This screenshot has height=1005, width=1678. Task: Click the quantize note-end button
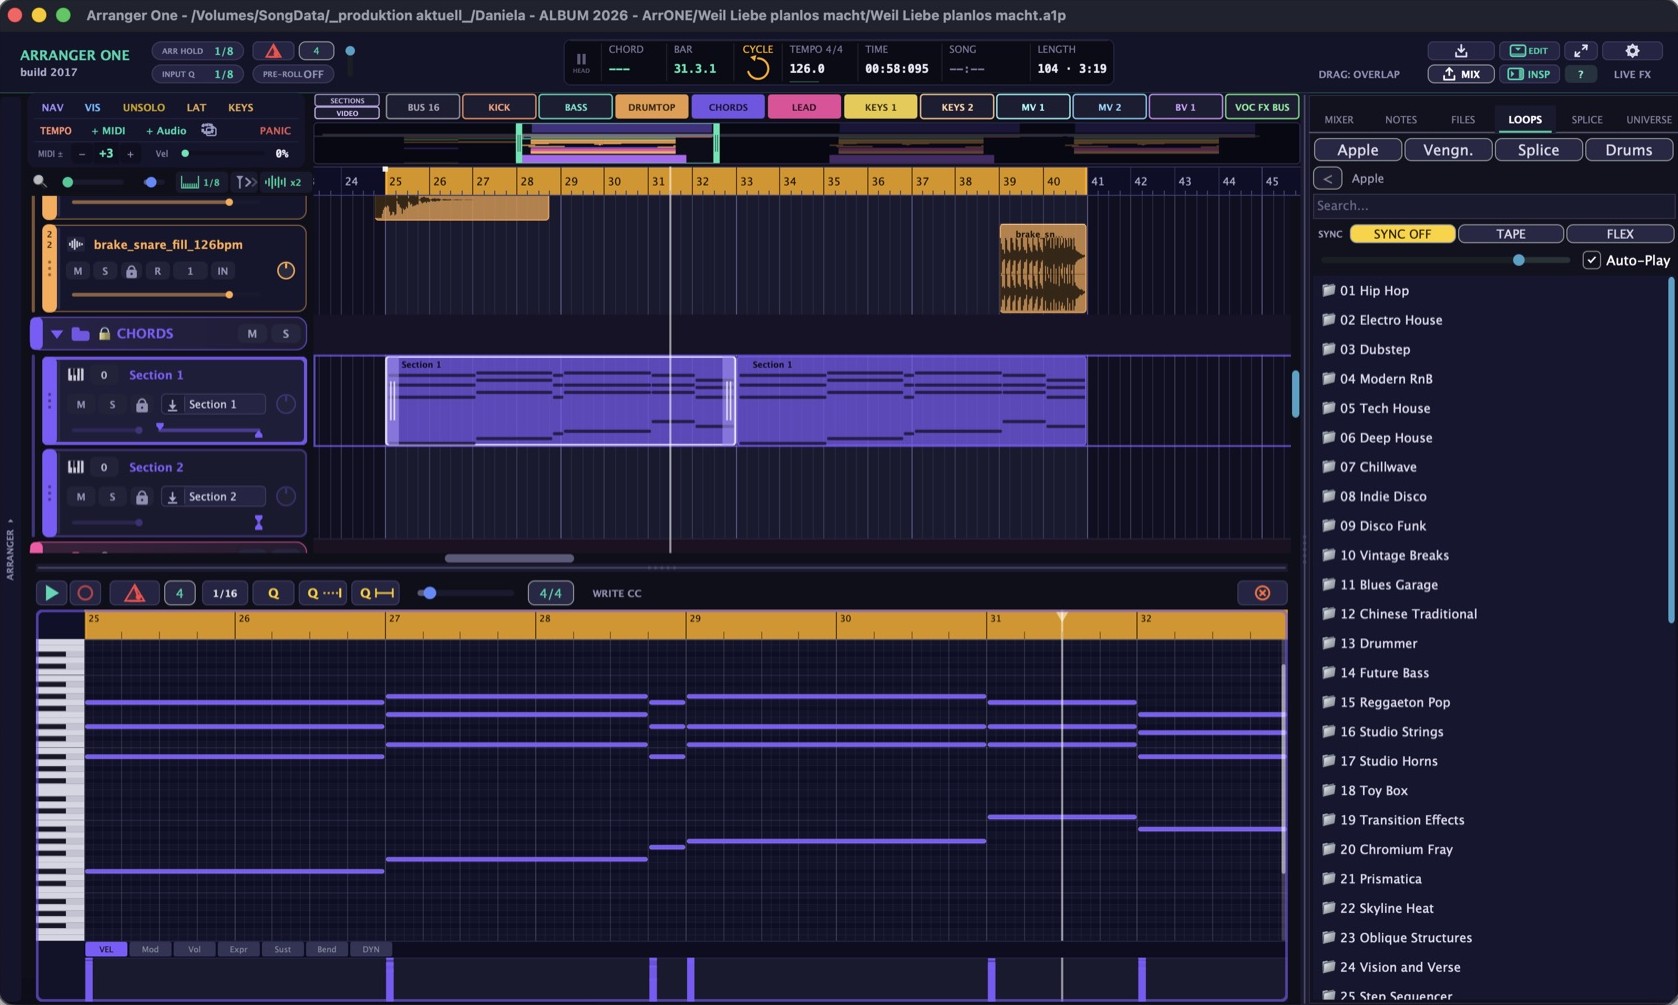pyautogui.click(x=376, y=593)
